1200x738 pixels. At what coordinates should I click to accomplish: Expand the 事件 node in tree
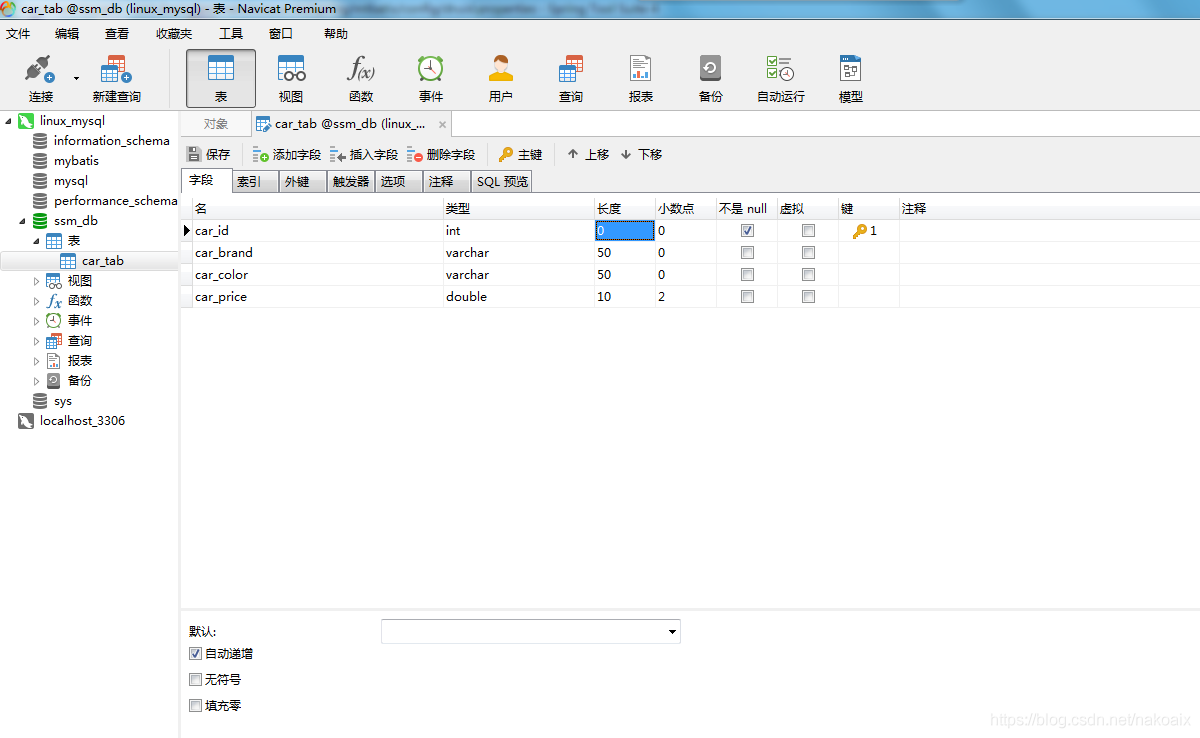click(37, 321)
